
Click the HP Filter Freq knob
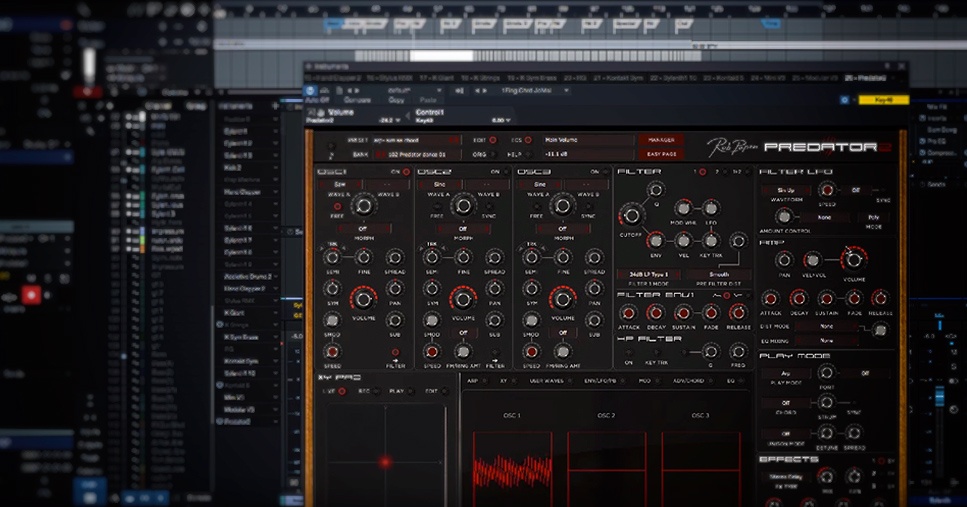point(737,350)
